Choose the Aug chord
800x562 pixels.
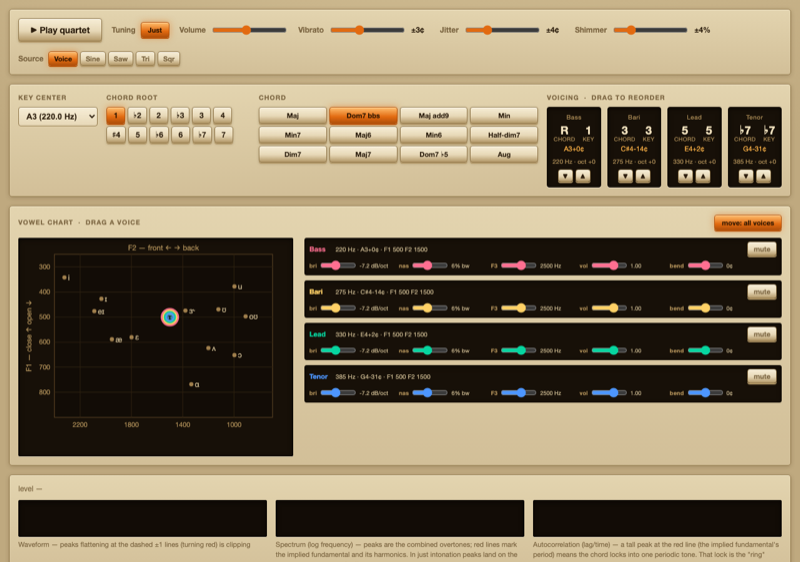point(504,155)
